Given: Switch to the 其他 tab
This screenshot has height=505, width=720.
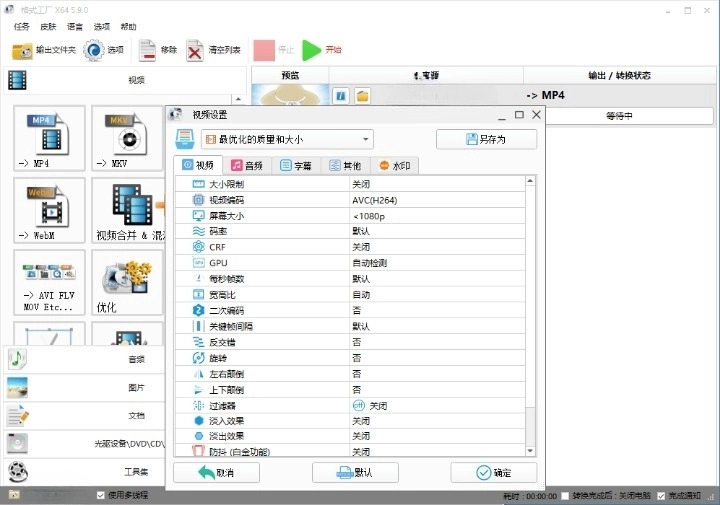Looking at the screenshot, I should [346, 165].
